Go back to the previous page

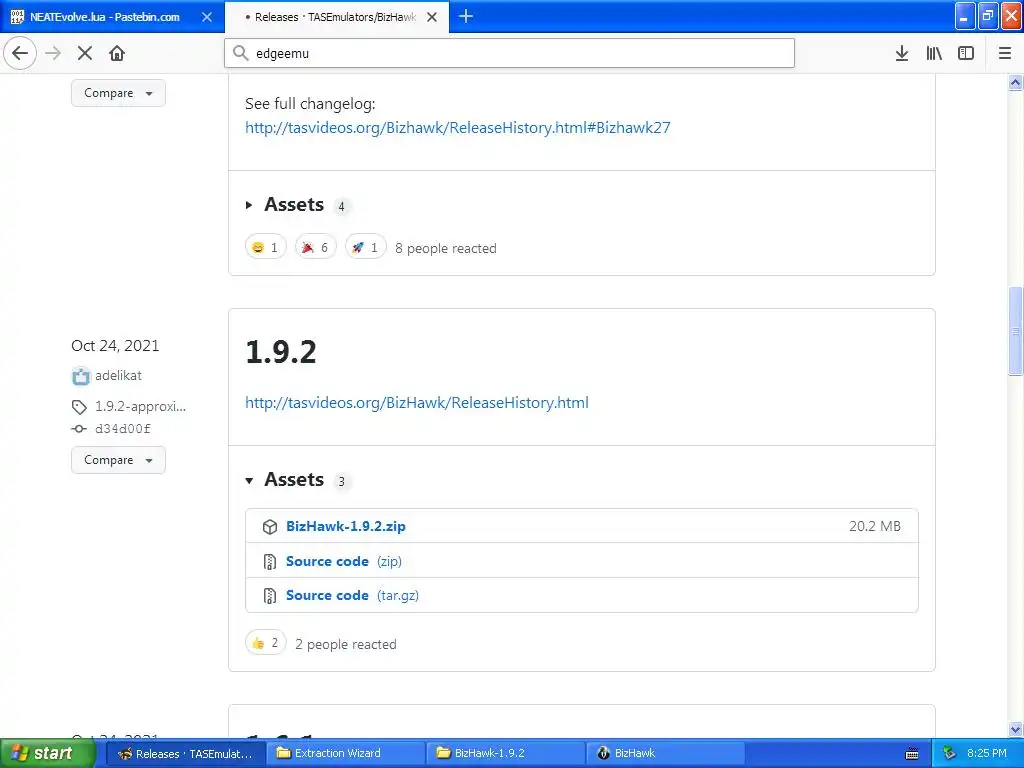click(x=20, y=53)
